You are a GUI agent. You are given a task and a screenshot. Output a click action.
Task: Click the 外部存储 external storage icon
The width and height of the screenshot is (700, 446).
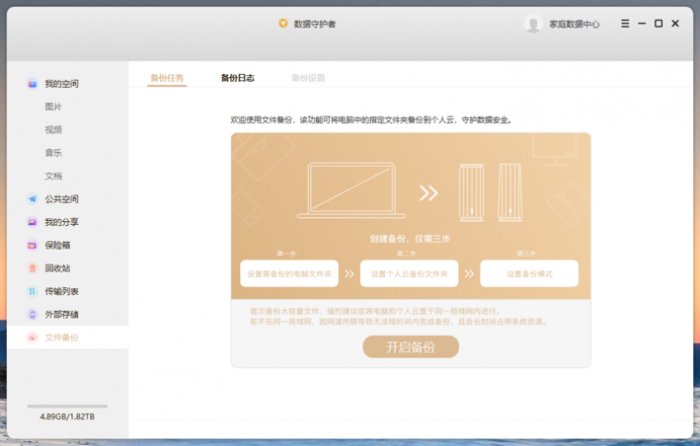click(x=33, y=314)
